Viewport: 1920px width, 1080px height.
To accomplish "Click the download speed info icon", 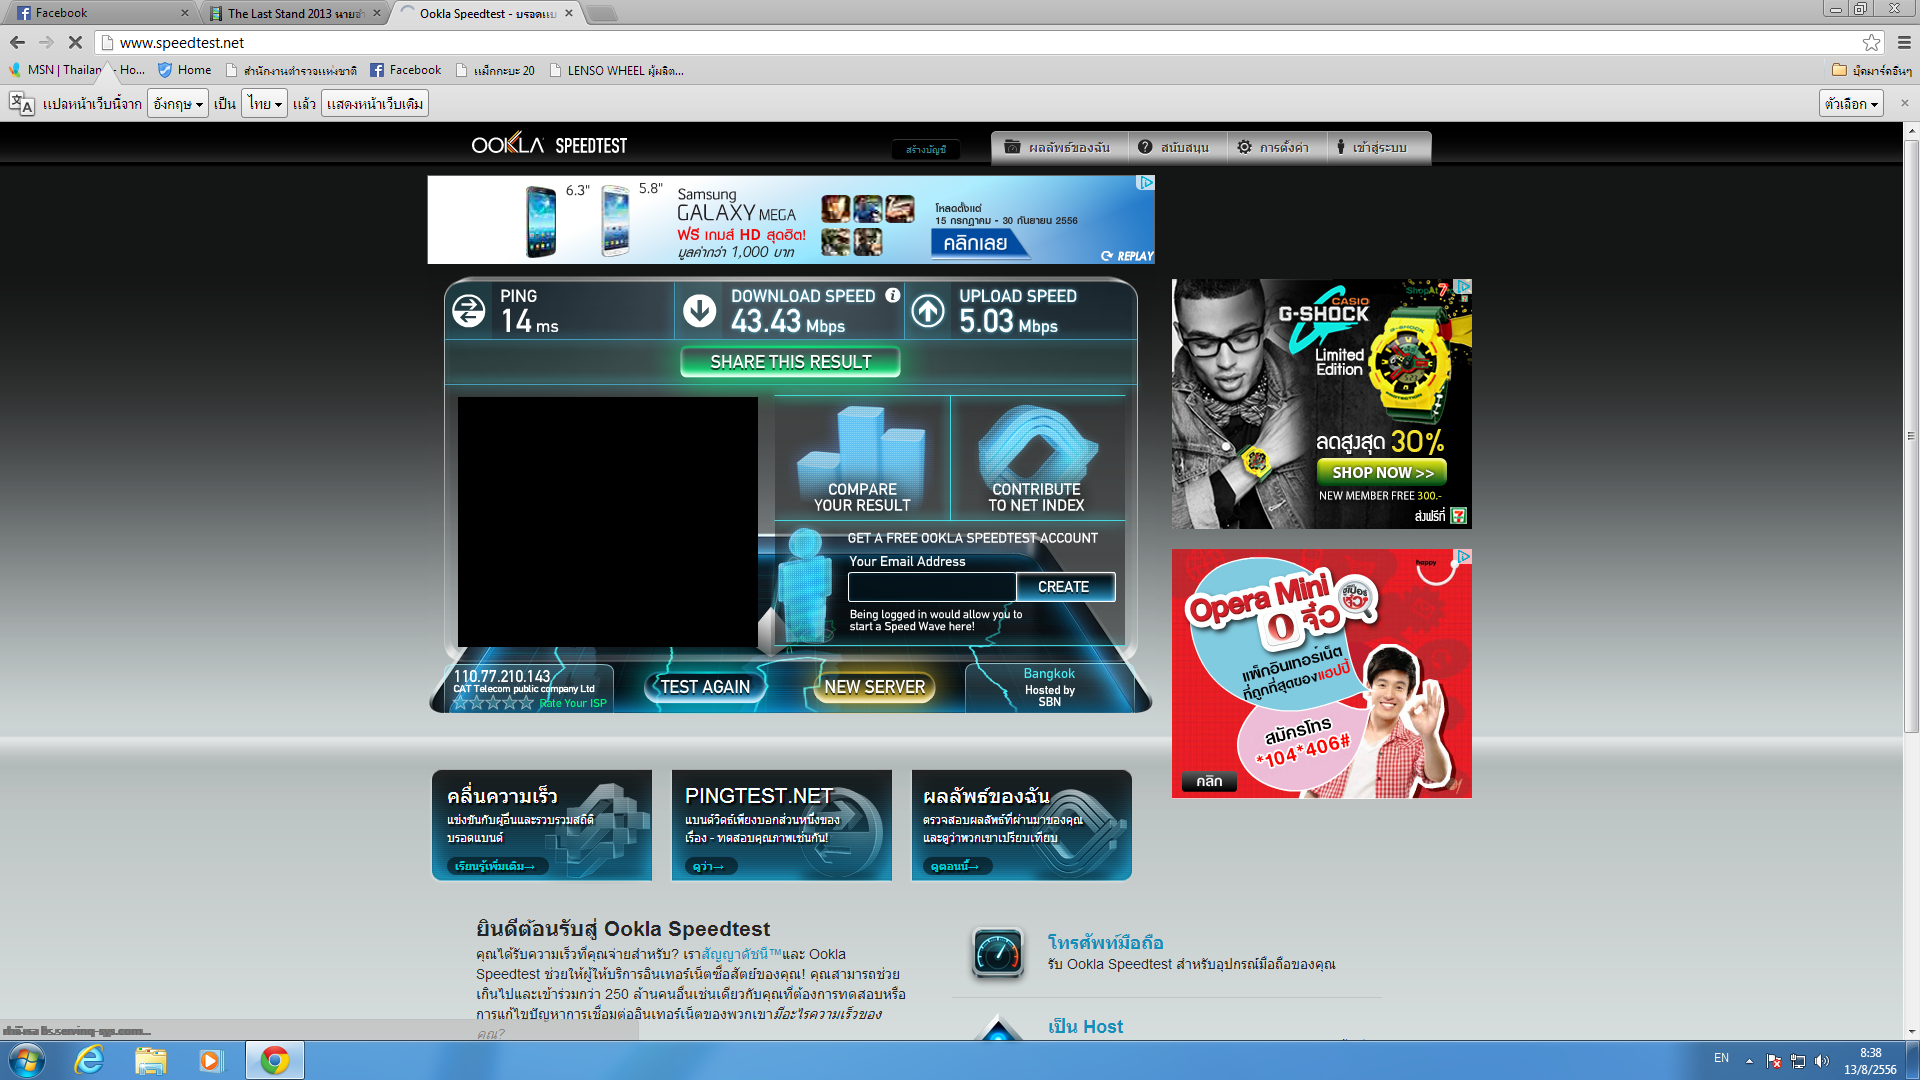I will (x=892, y=296).
